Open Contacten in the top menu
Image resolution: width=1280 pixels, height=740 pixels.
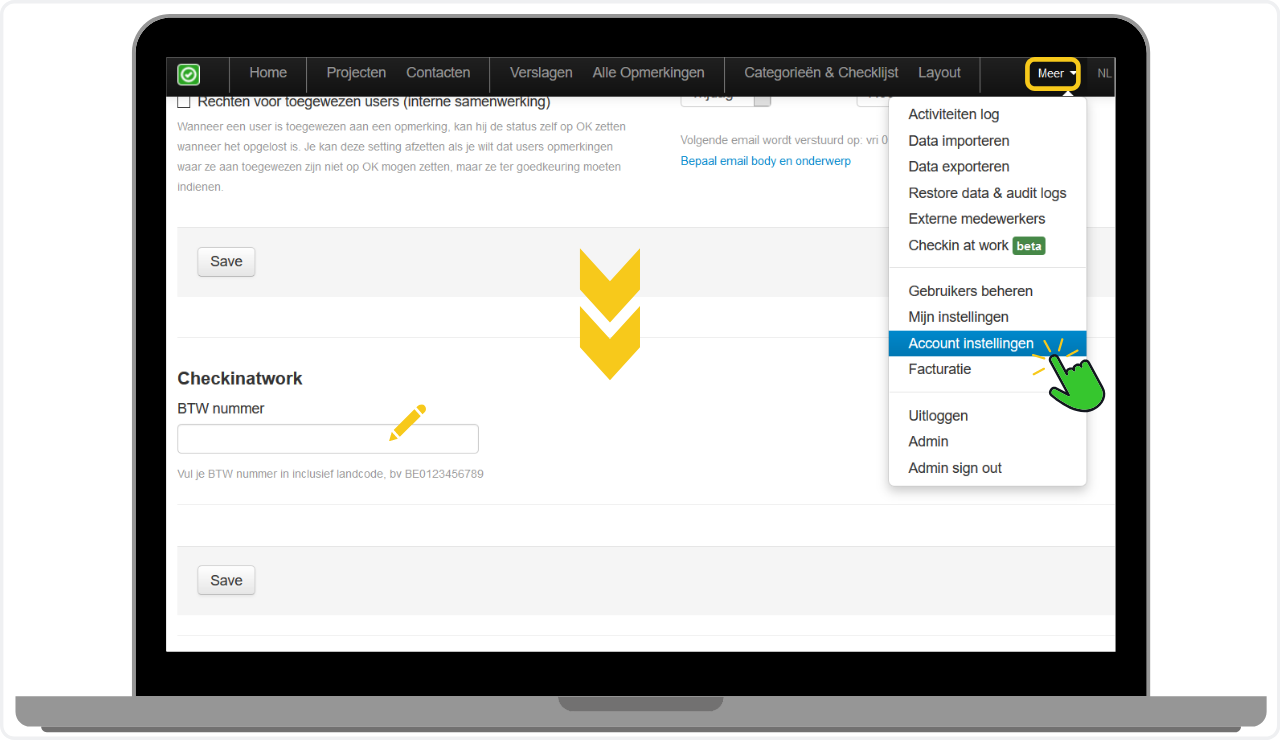438,73
